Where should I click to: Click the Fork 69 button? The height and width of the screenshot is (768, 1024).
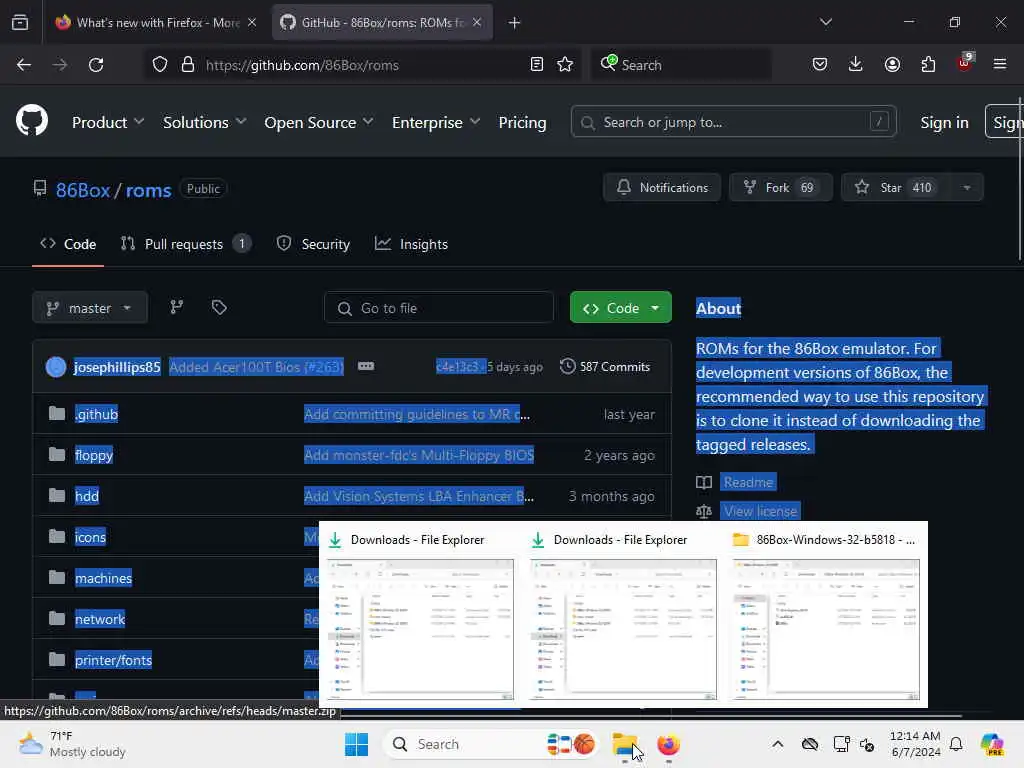click(x=780, y=187)
